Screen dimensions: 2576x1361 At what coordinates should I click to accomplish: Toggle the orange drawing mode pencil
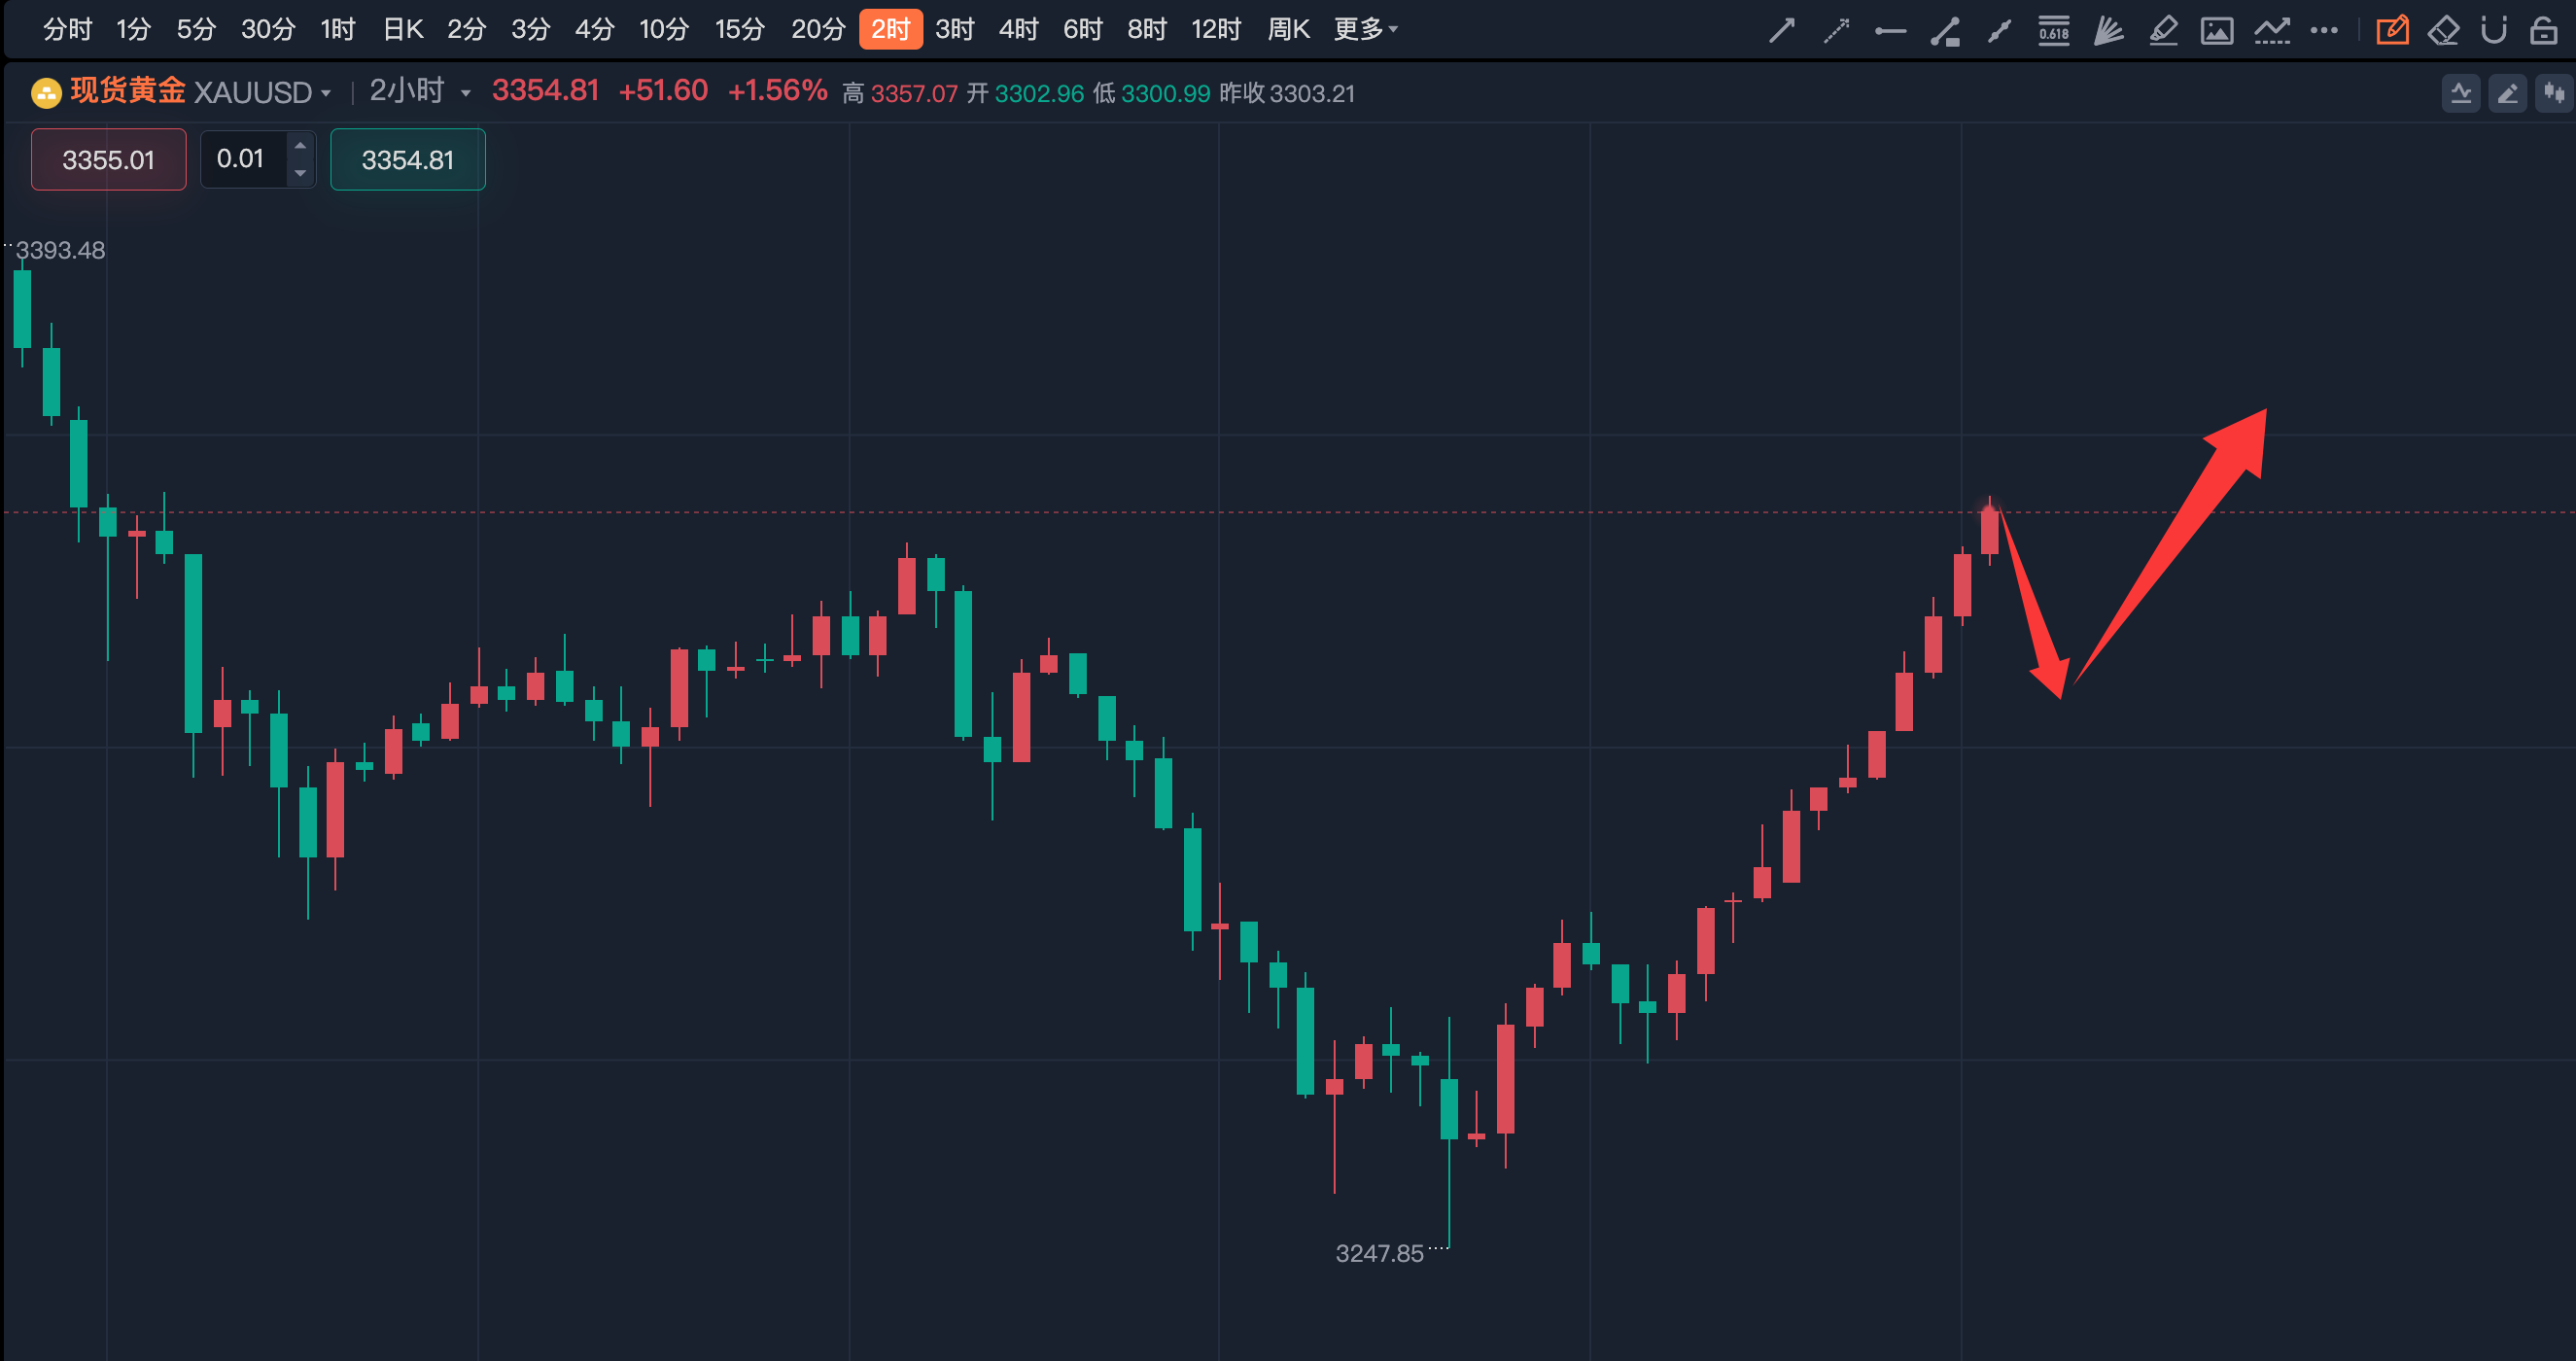pos(2392,30)
